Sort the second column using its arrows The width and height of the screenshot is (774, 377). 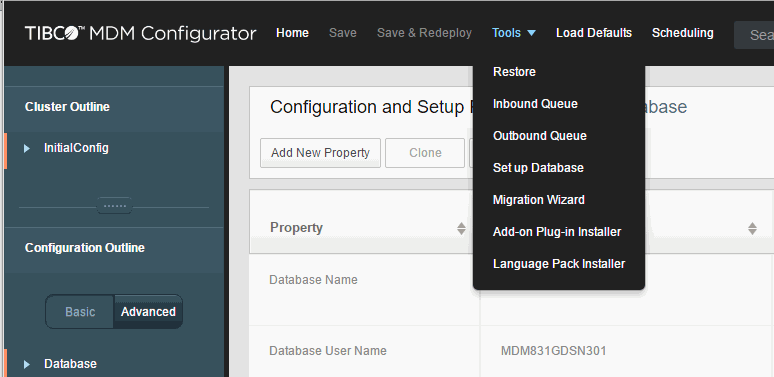point(752,228)
